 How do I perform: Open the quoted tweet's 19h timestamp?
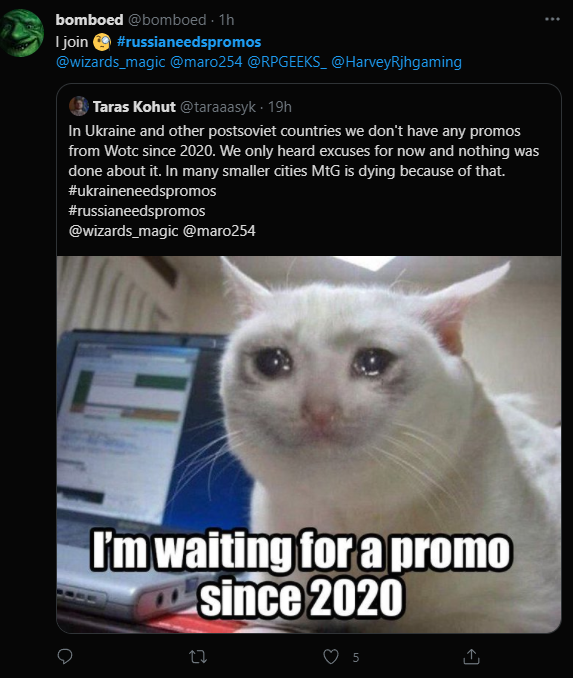[279, 107]
